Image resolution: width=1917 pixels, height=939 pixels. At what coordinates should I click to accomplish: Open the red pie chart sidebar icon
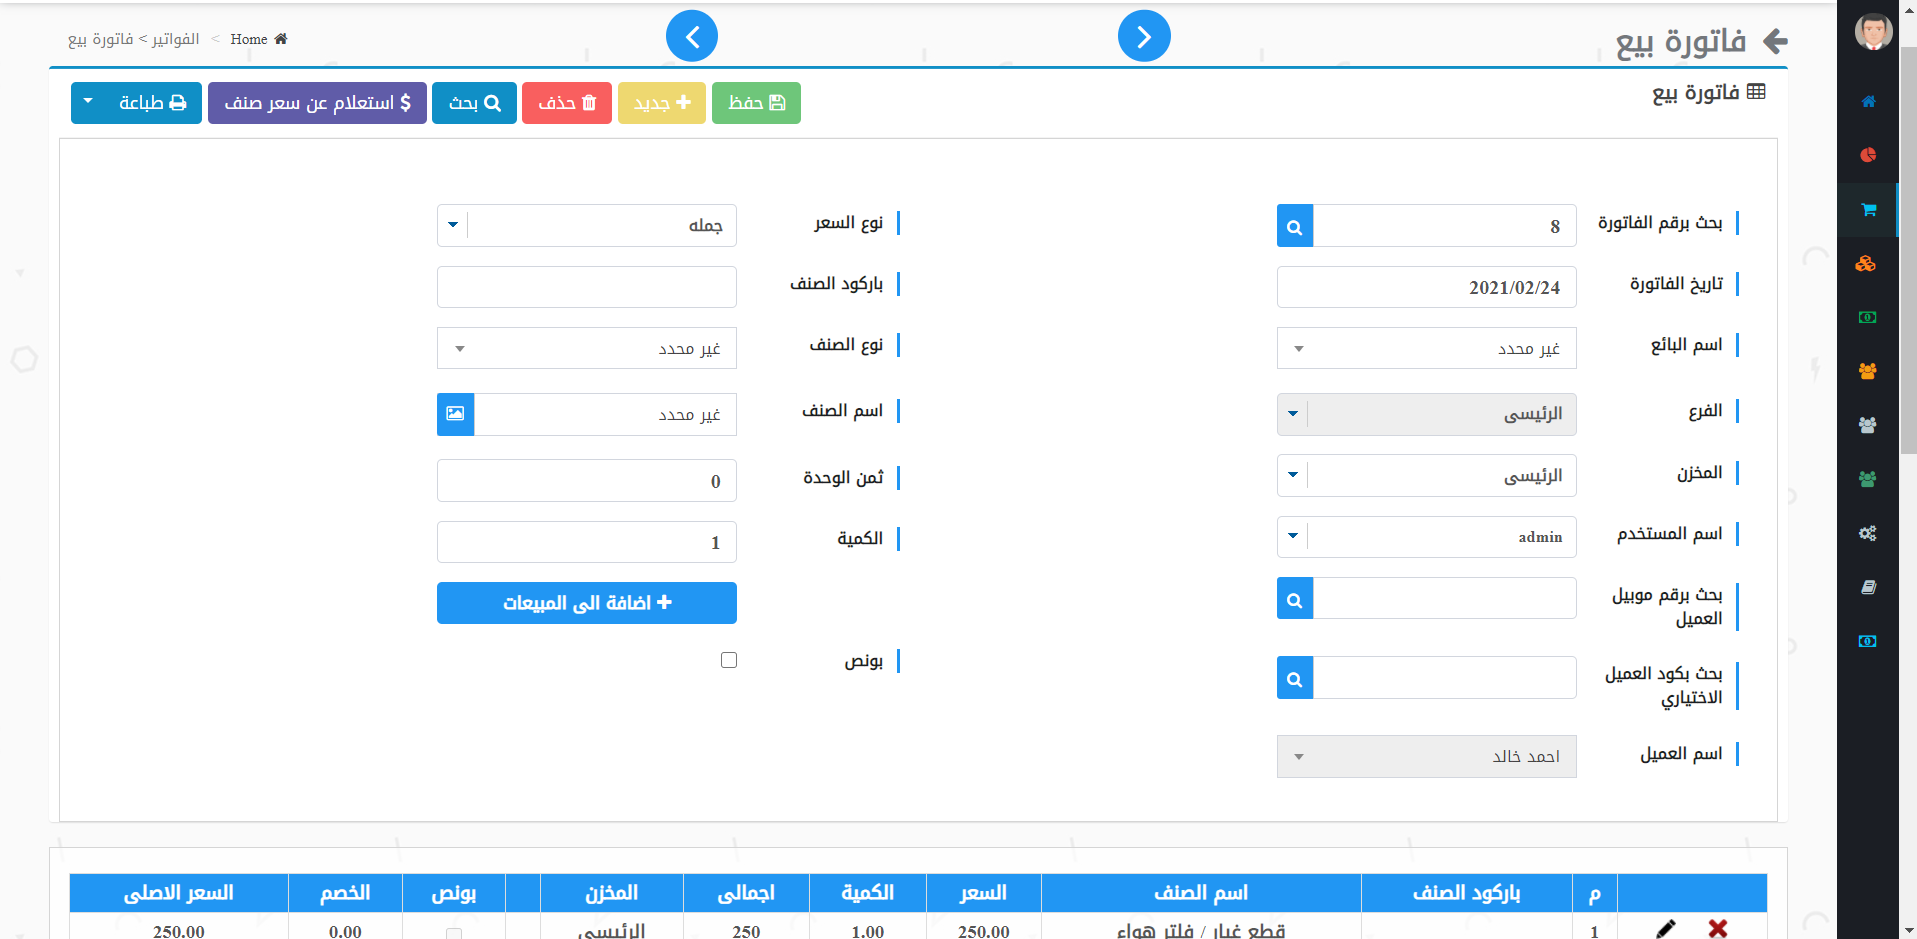point(1867,155)
